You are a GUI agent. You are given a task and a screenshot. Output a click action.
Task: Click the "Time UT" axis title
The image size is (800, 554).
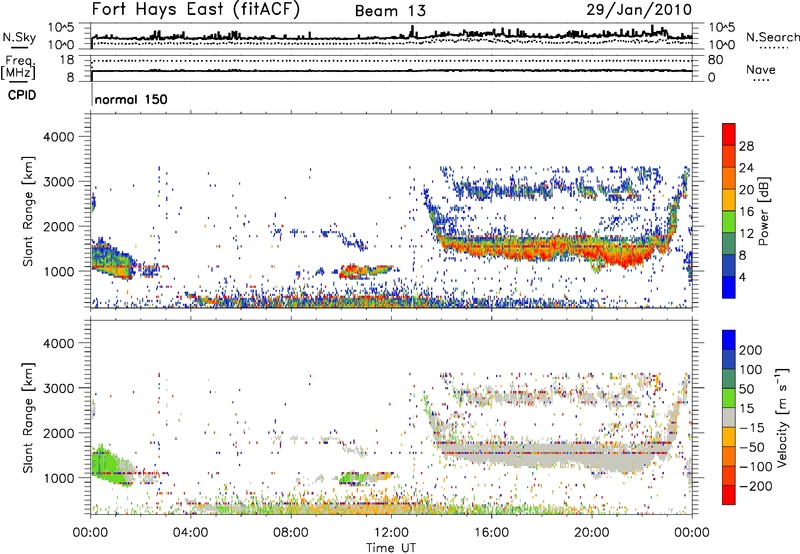pyautogui.click(x=391, y=548)
